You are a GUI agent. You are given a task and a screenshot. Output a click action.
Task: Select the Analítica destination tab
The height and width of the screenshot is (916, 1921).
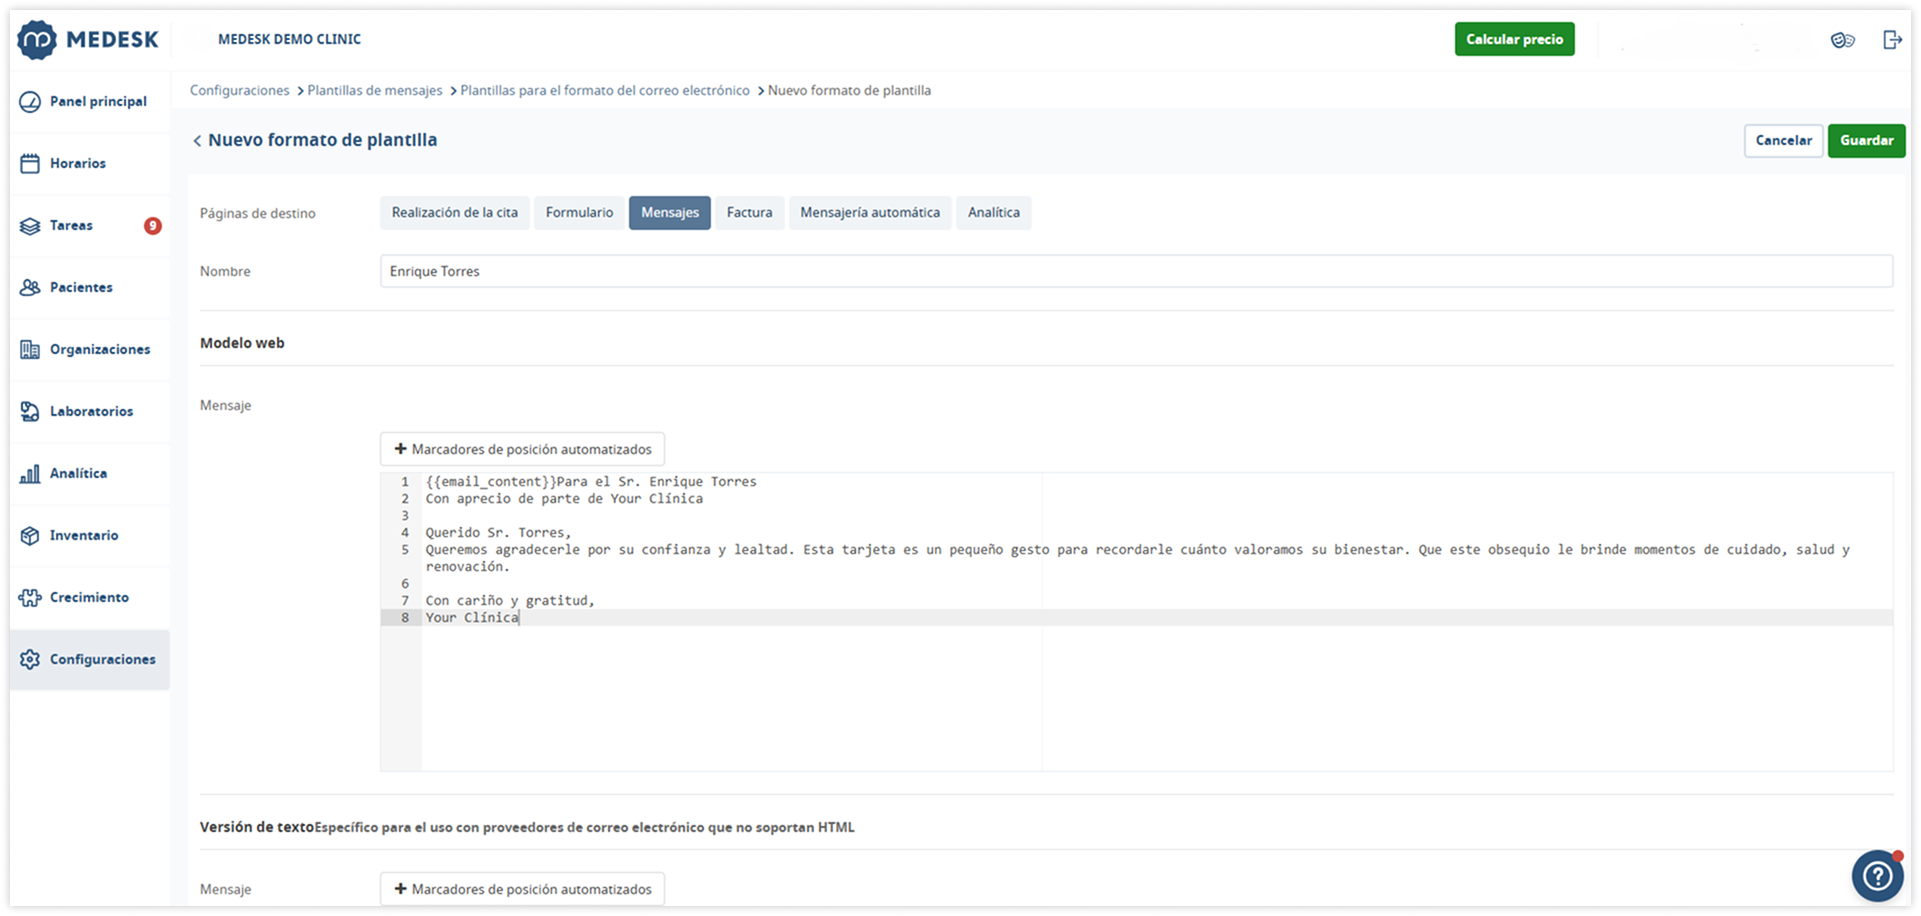[993, 213]
